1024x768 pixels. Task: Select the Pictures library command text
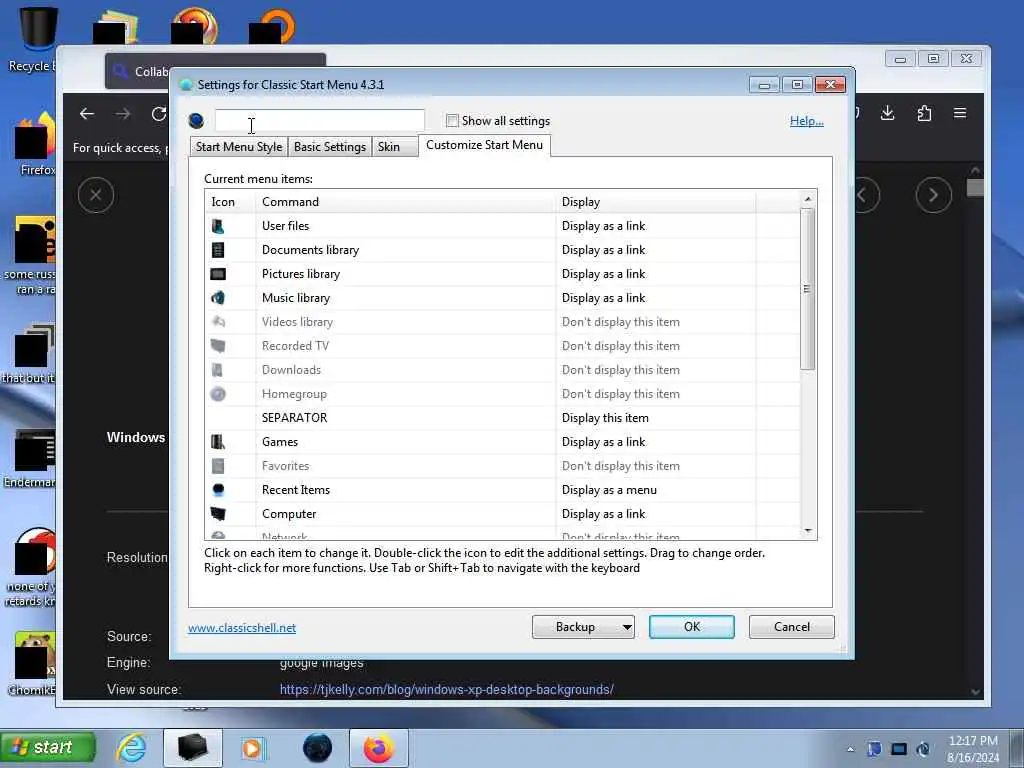click(300, 274)
